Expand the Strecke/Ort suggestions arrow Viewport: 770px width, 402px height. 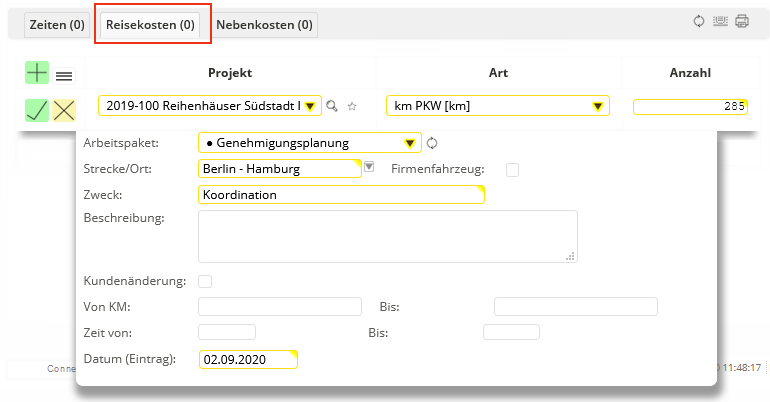tap(369, 168)
